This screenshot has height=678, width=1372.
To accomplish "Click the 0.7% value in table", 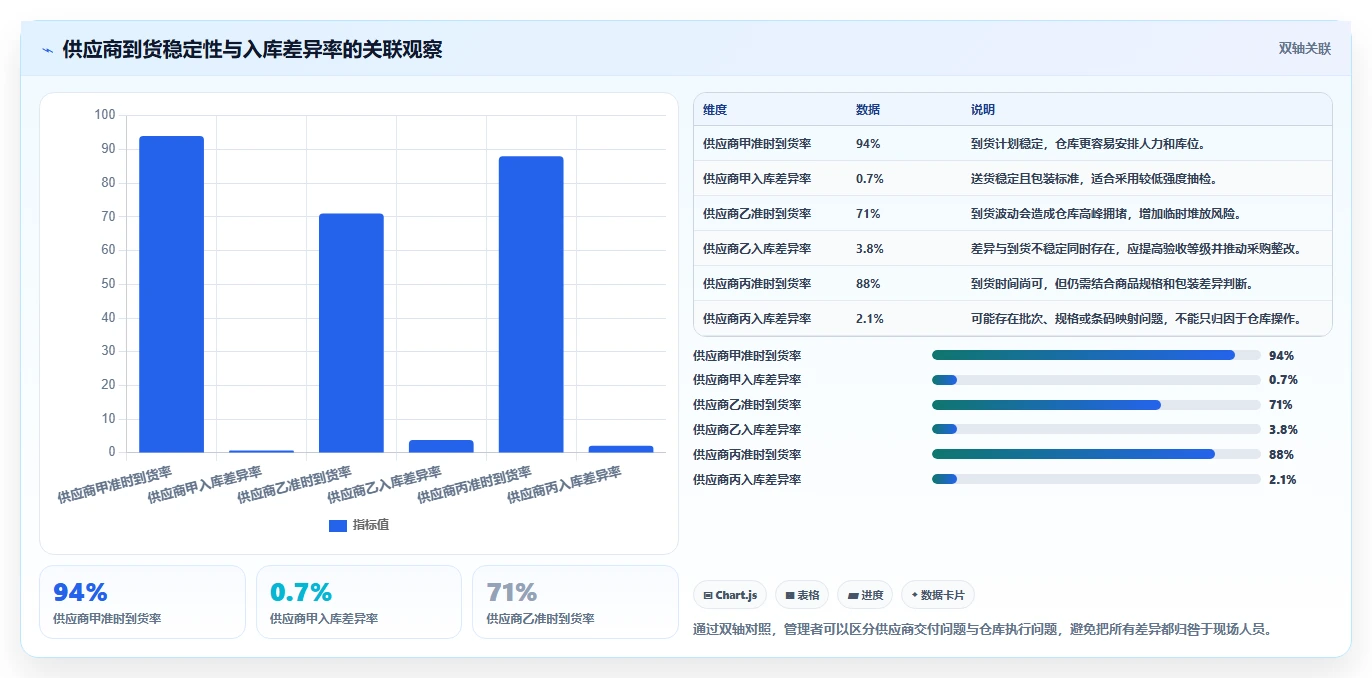I will tap(870, 179).
